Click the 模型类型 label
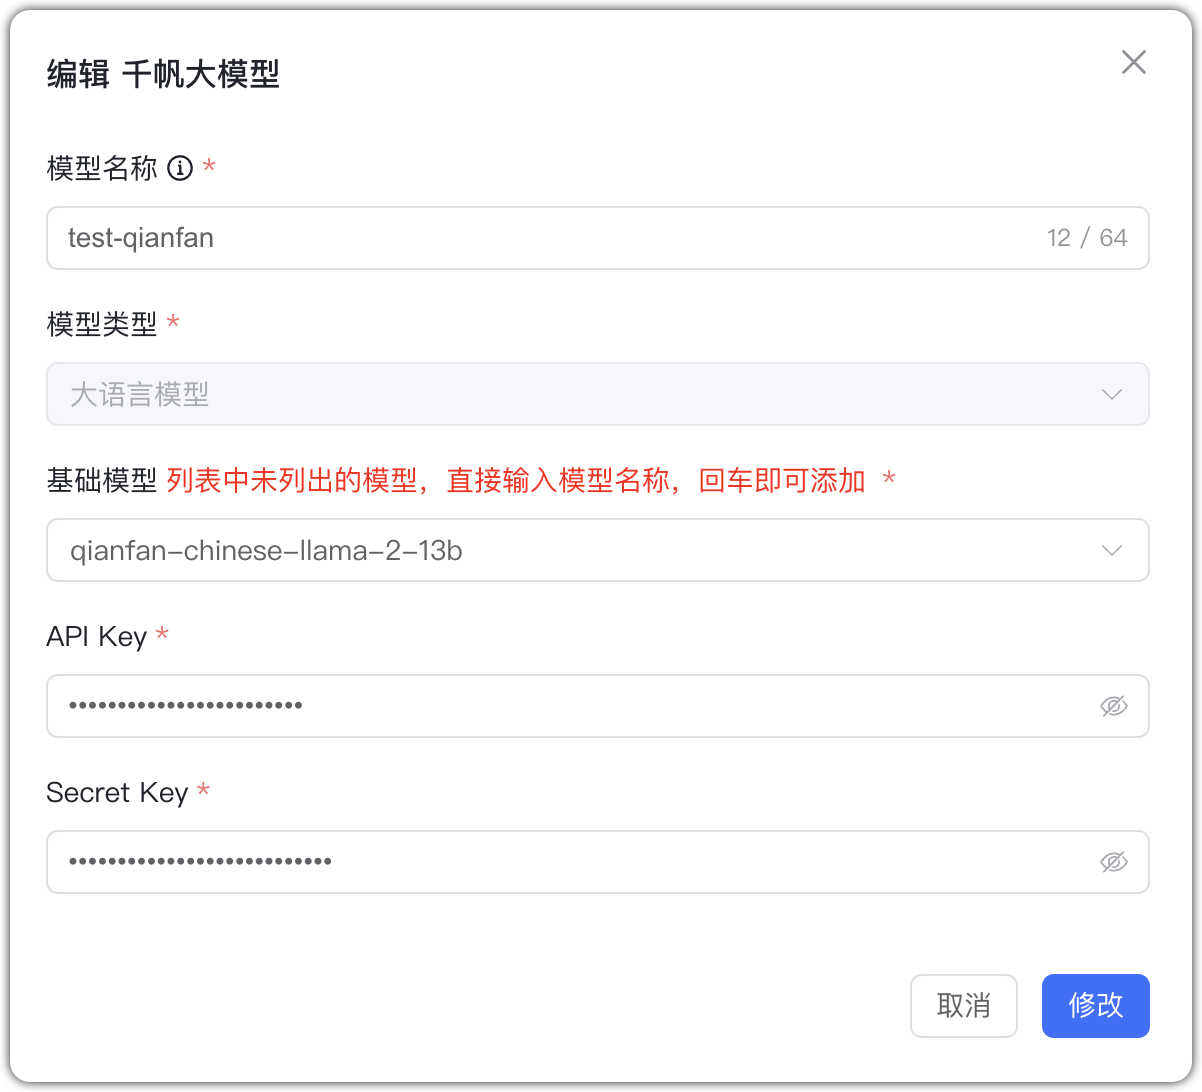The height and width of the screenshot is (1092, 1202). tap(102, 324)
